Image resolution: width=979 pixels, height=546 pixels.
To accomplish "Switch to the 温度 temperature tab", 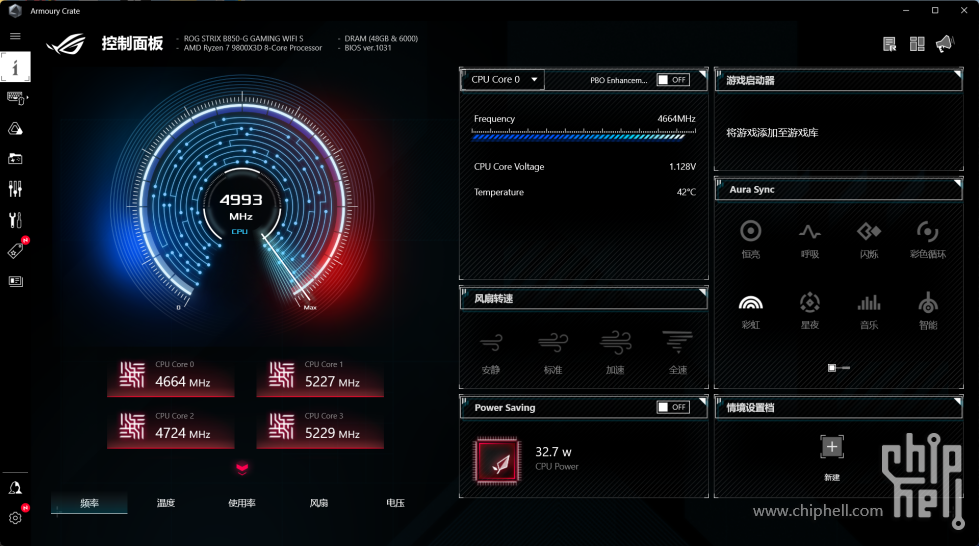I will [165, 503].
